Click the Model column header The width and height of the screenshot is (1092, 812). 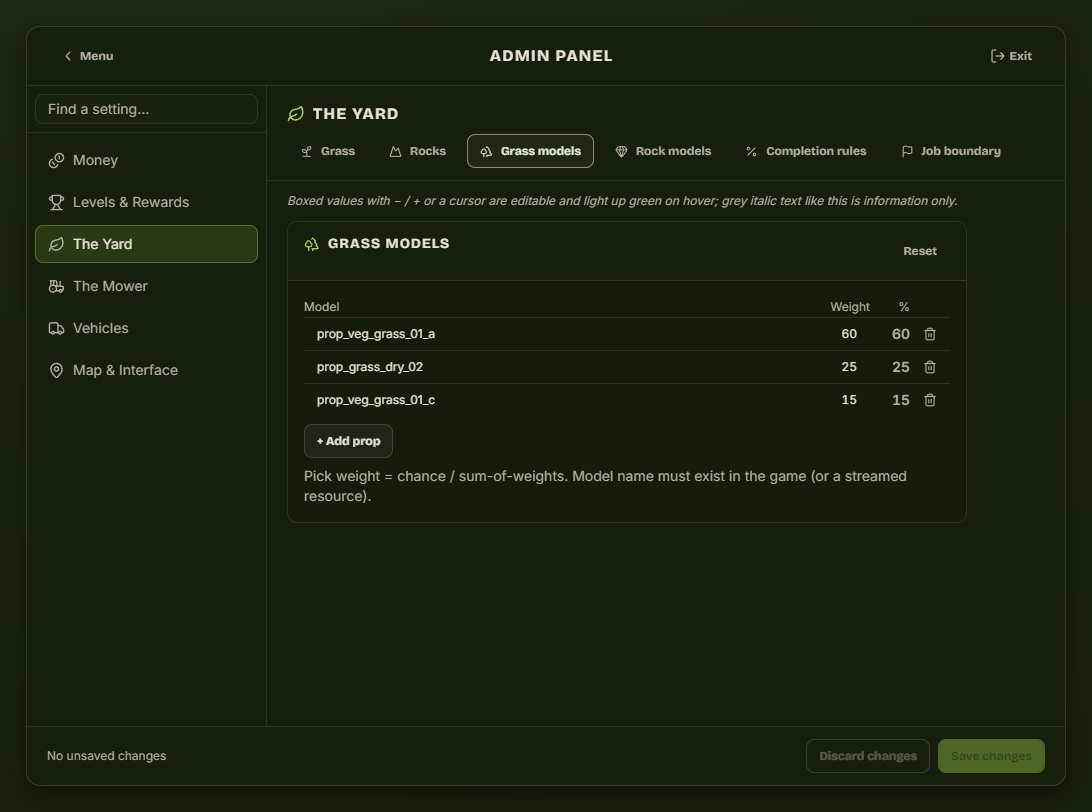tap(322, 307)
